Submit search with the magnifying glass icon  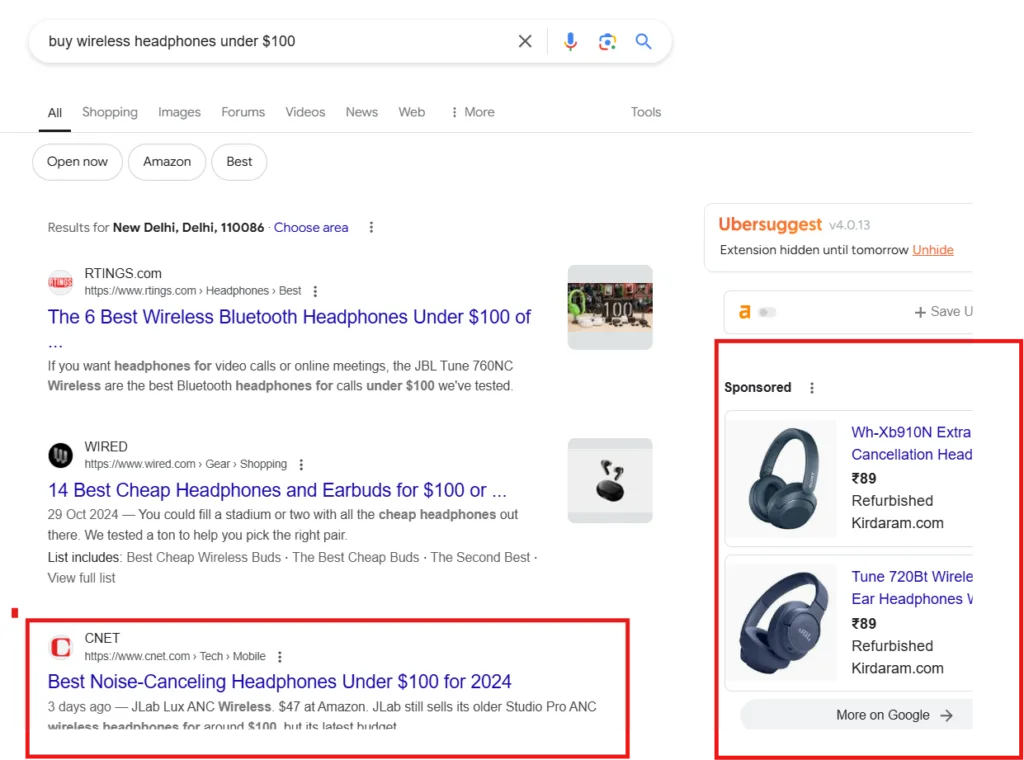tap(643, 41)
